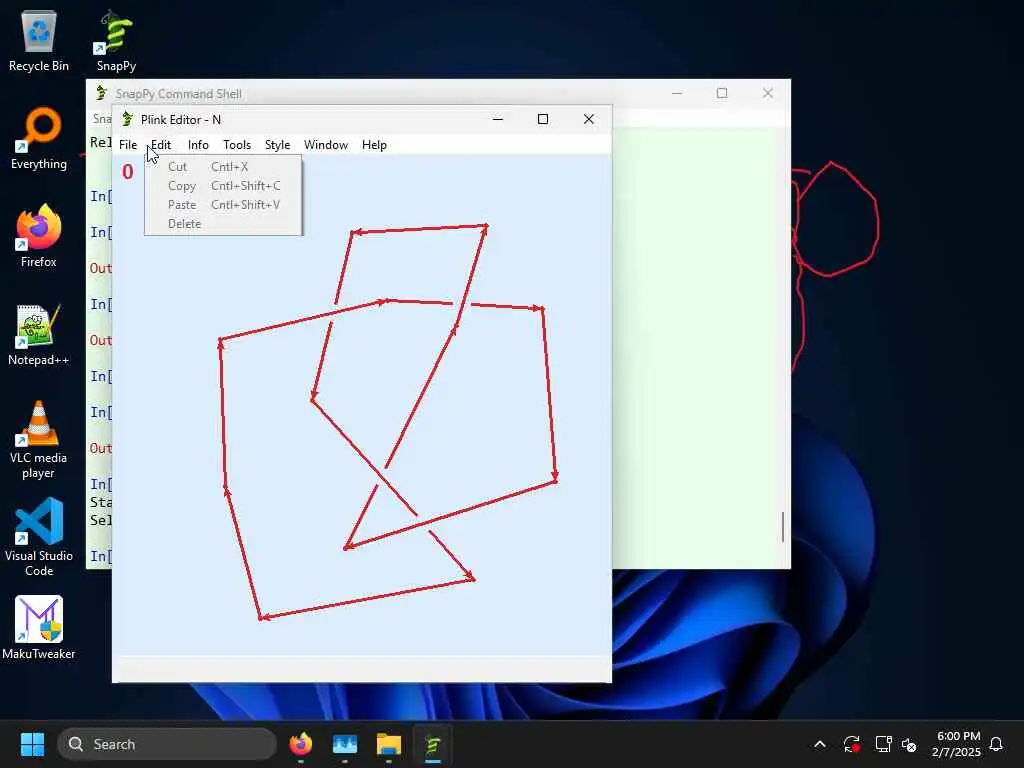The image size is (1024, 768).
Task: Open the Help menu in Plink Editor
Action: (x=374, y=145)
